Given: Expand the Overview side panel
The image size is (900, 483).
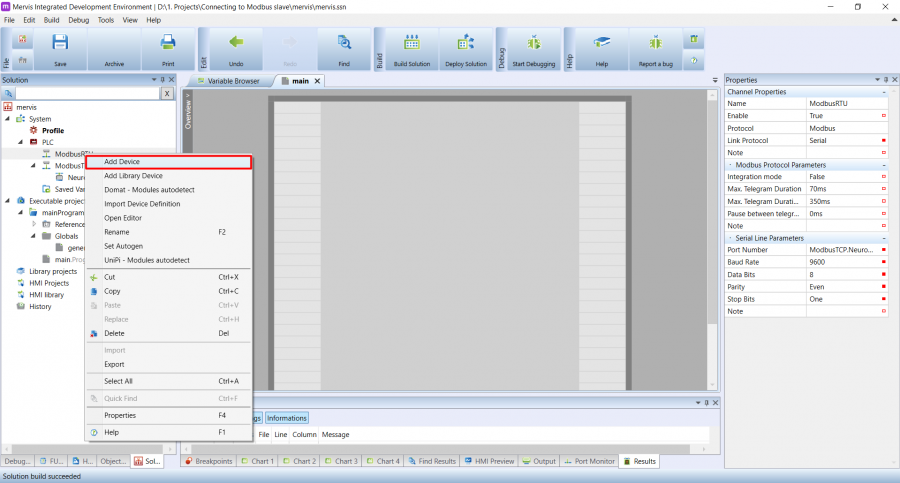Looking at the screenshot, I should (188, 110).
